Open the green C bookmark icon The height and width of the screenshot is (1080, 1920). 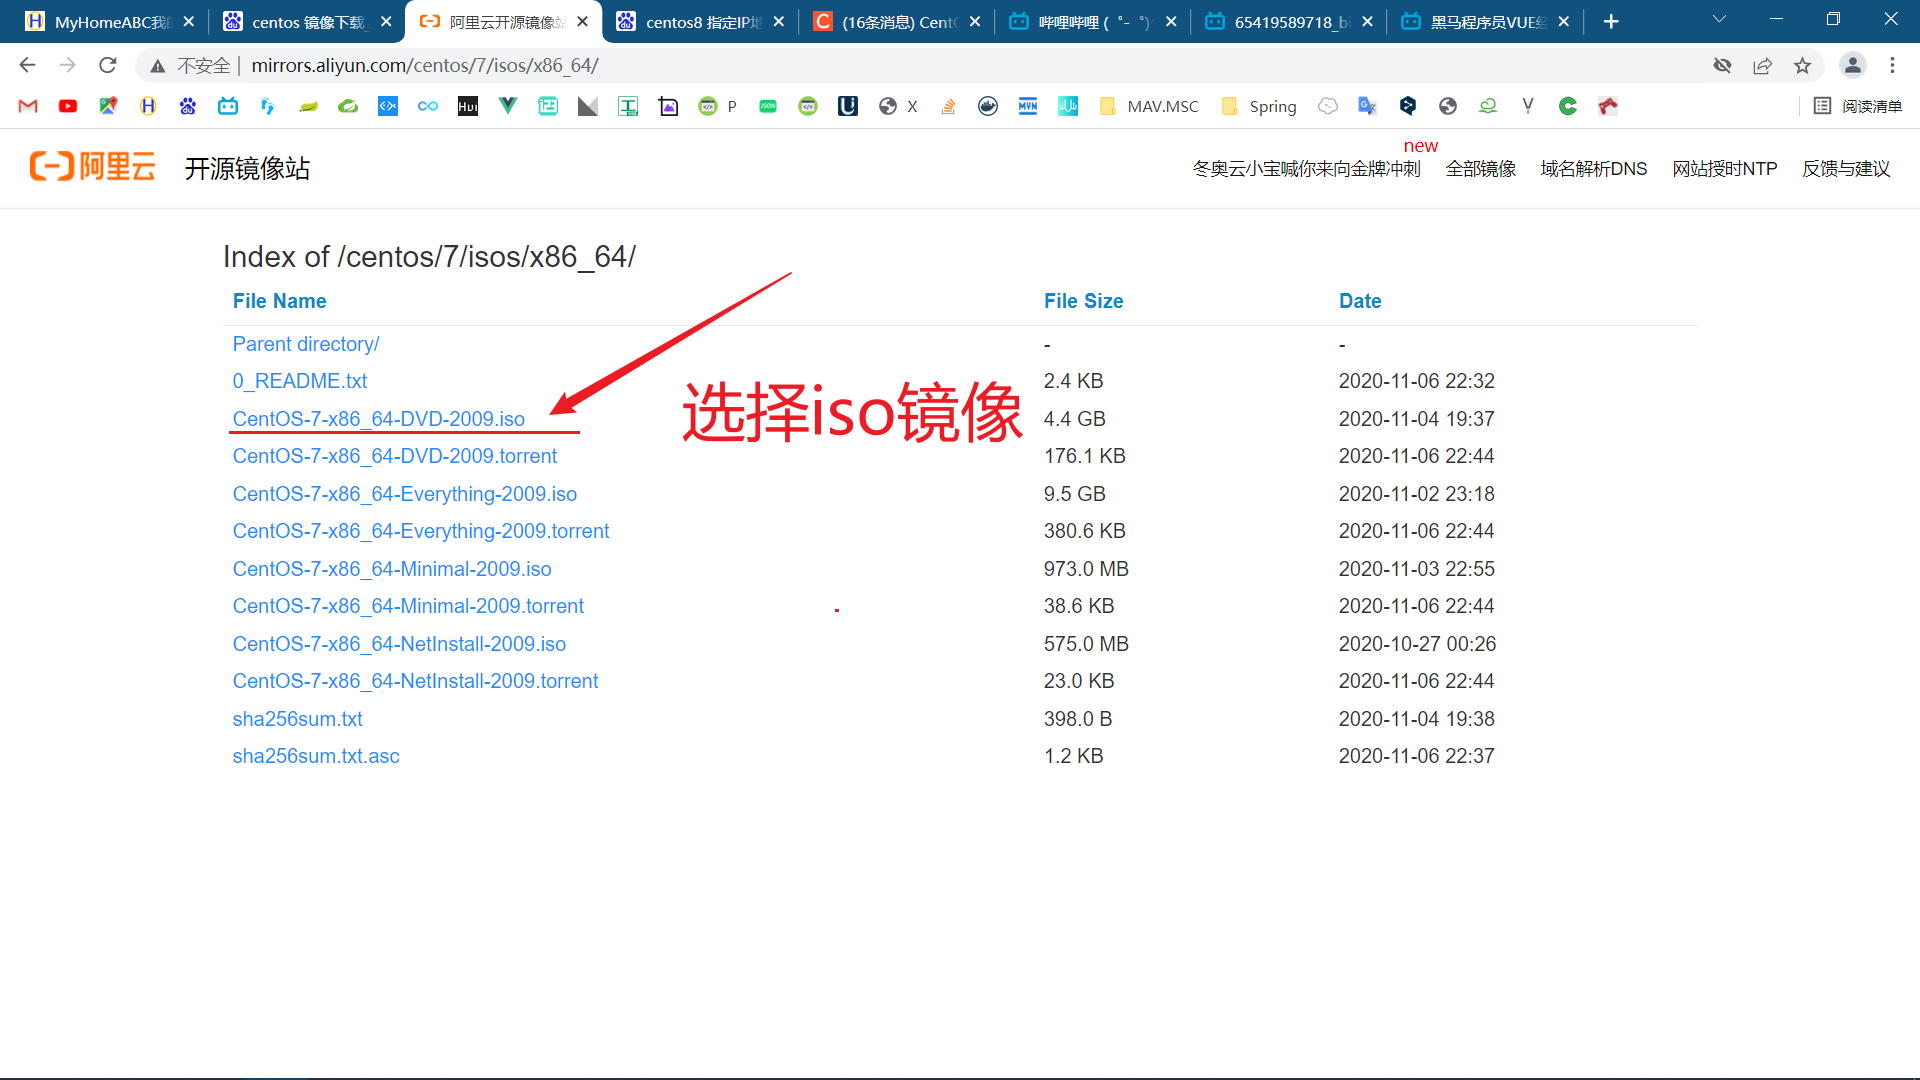tap(1568, 106)
